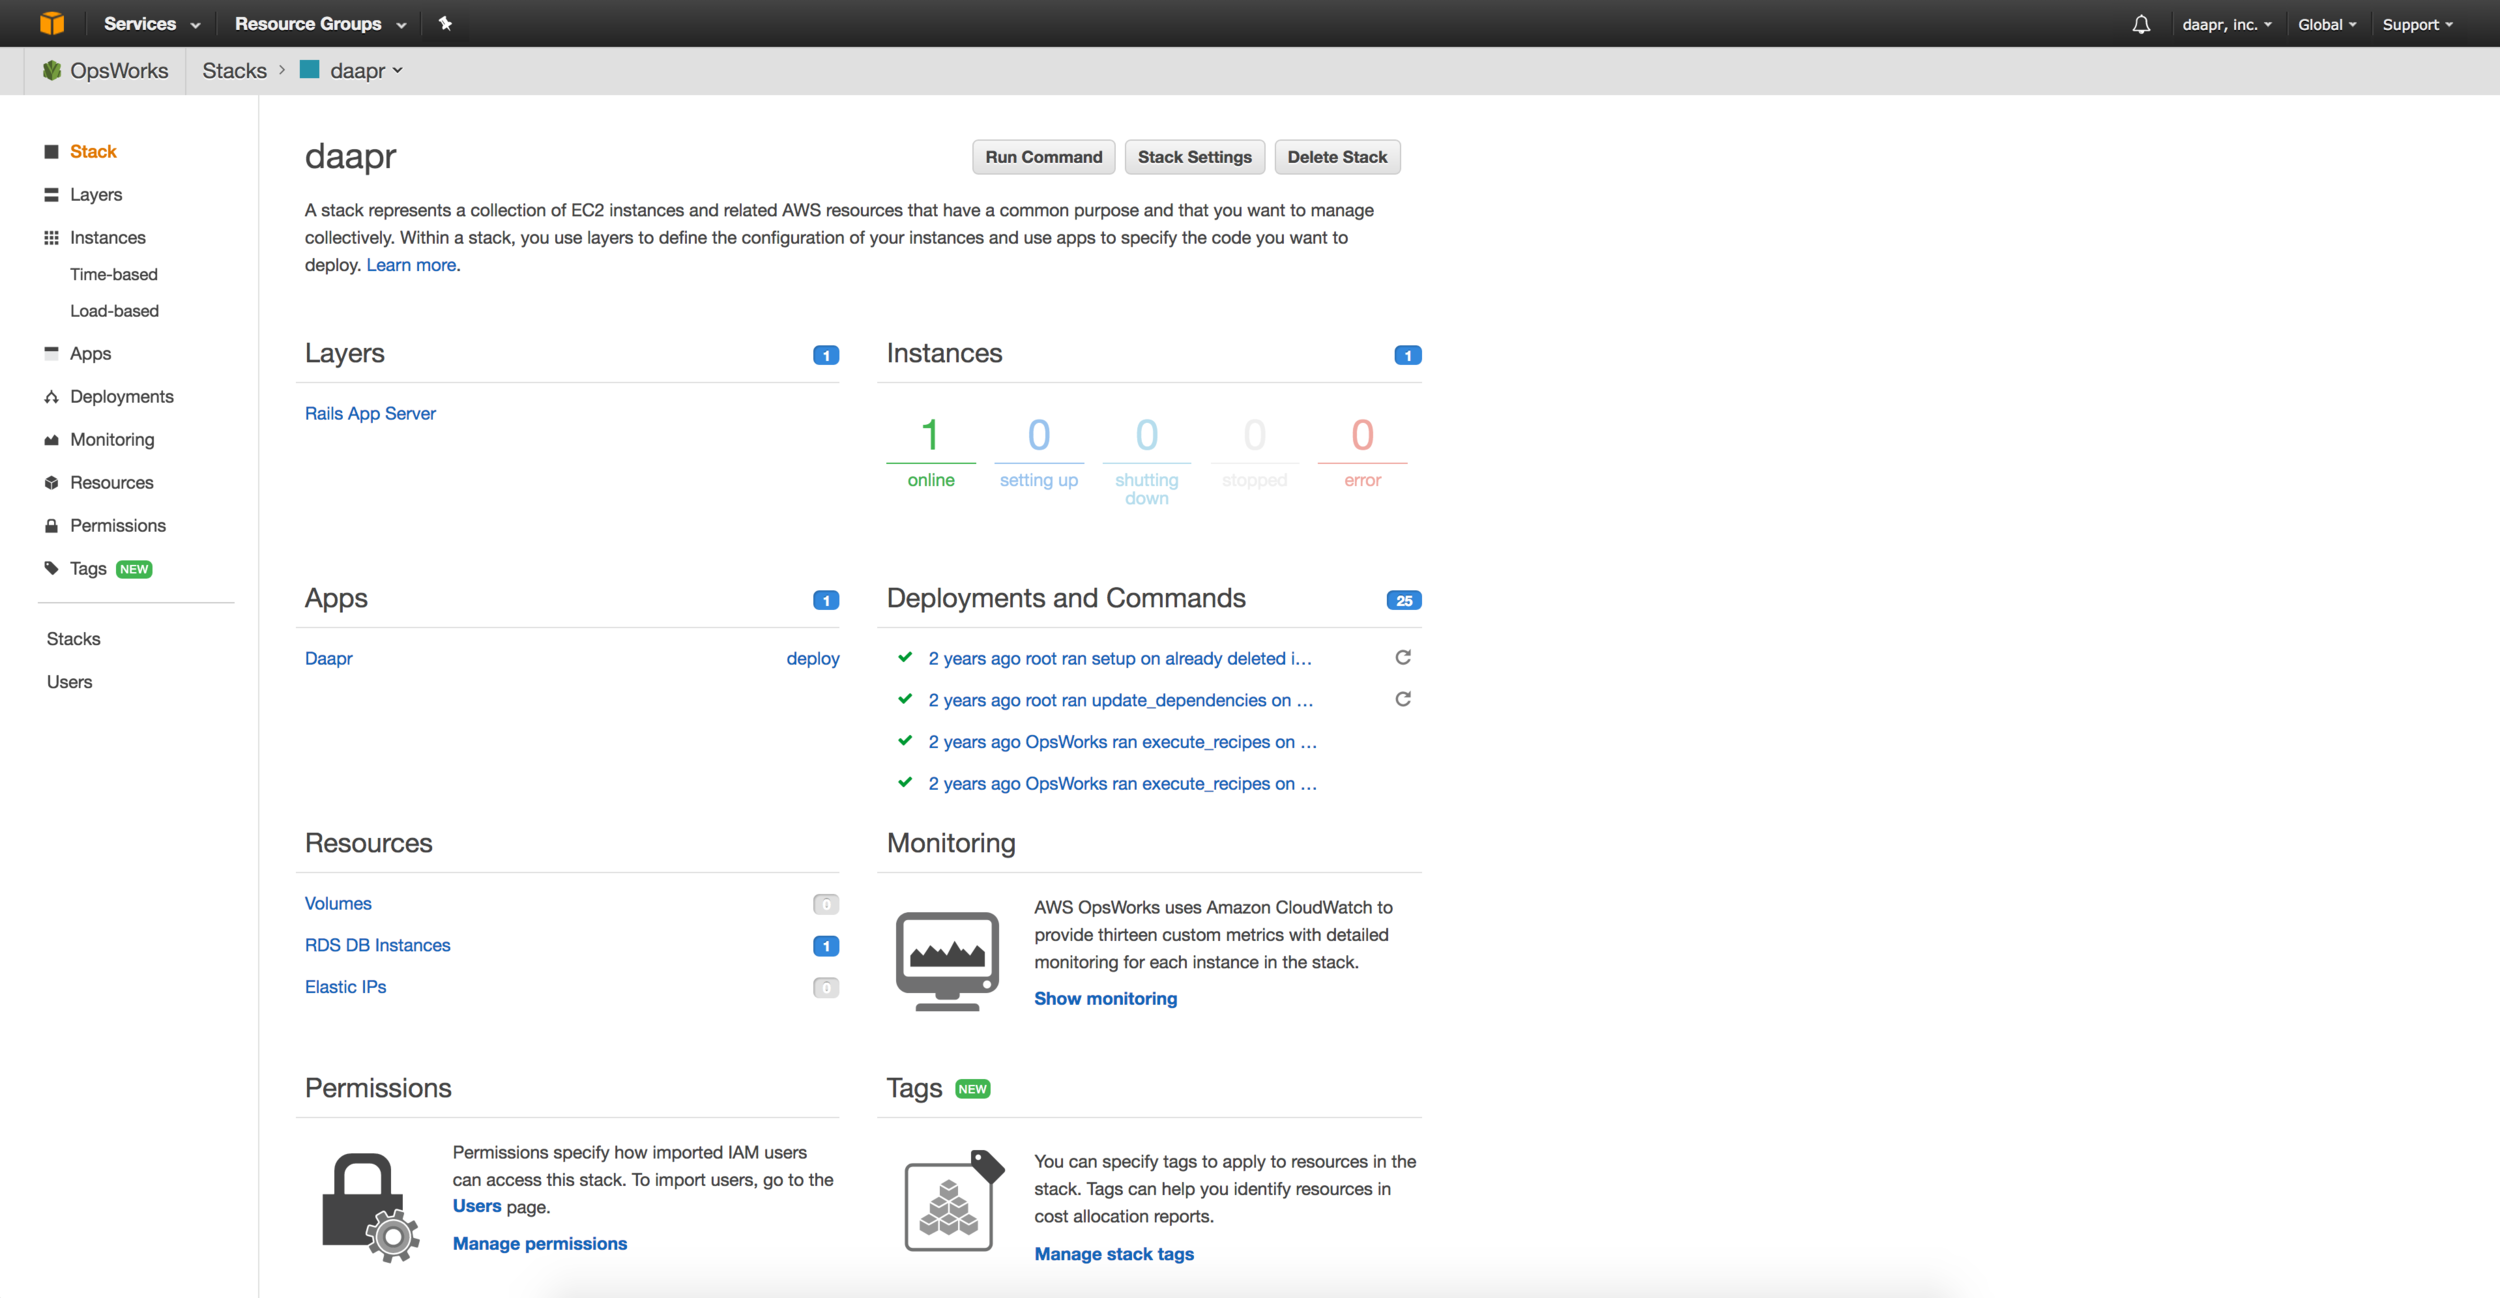The width and height of the screenshot is (2500, 1298).
Task: Select Load-based instances in sidebar
Action: (114, 311)
